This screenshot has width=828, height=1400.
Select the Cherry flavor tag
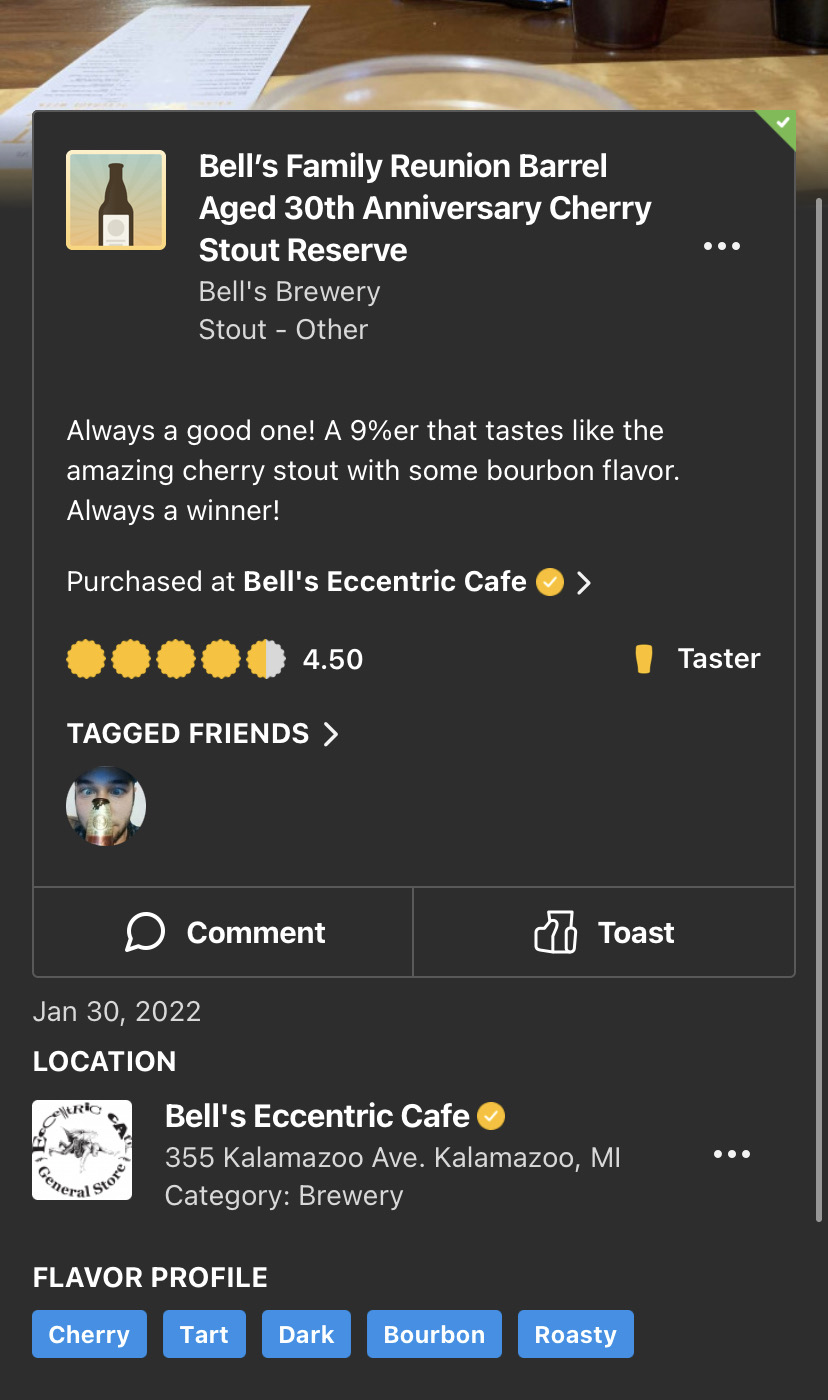coord(89,1334)
